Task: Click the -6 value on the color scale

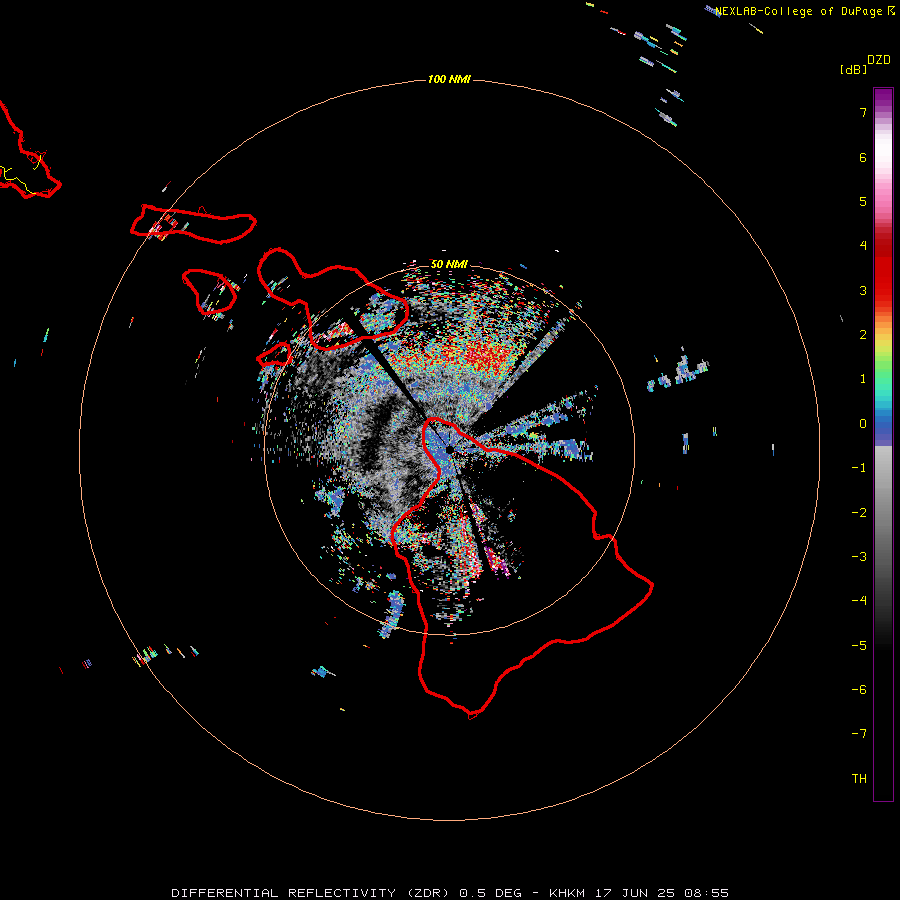Action: tap(859, 690)
